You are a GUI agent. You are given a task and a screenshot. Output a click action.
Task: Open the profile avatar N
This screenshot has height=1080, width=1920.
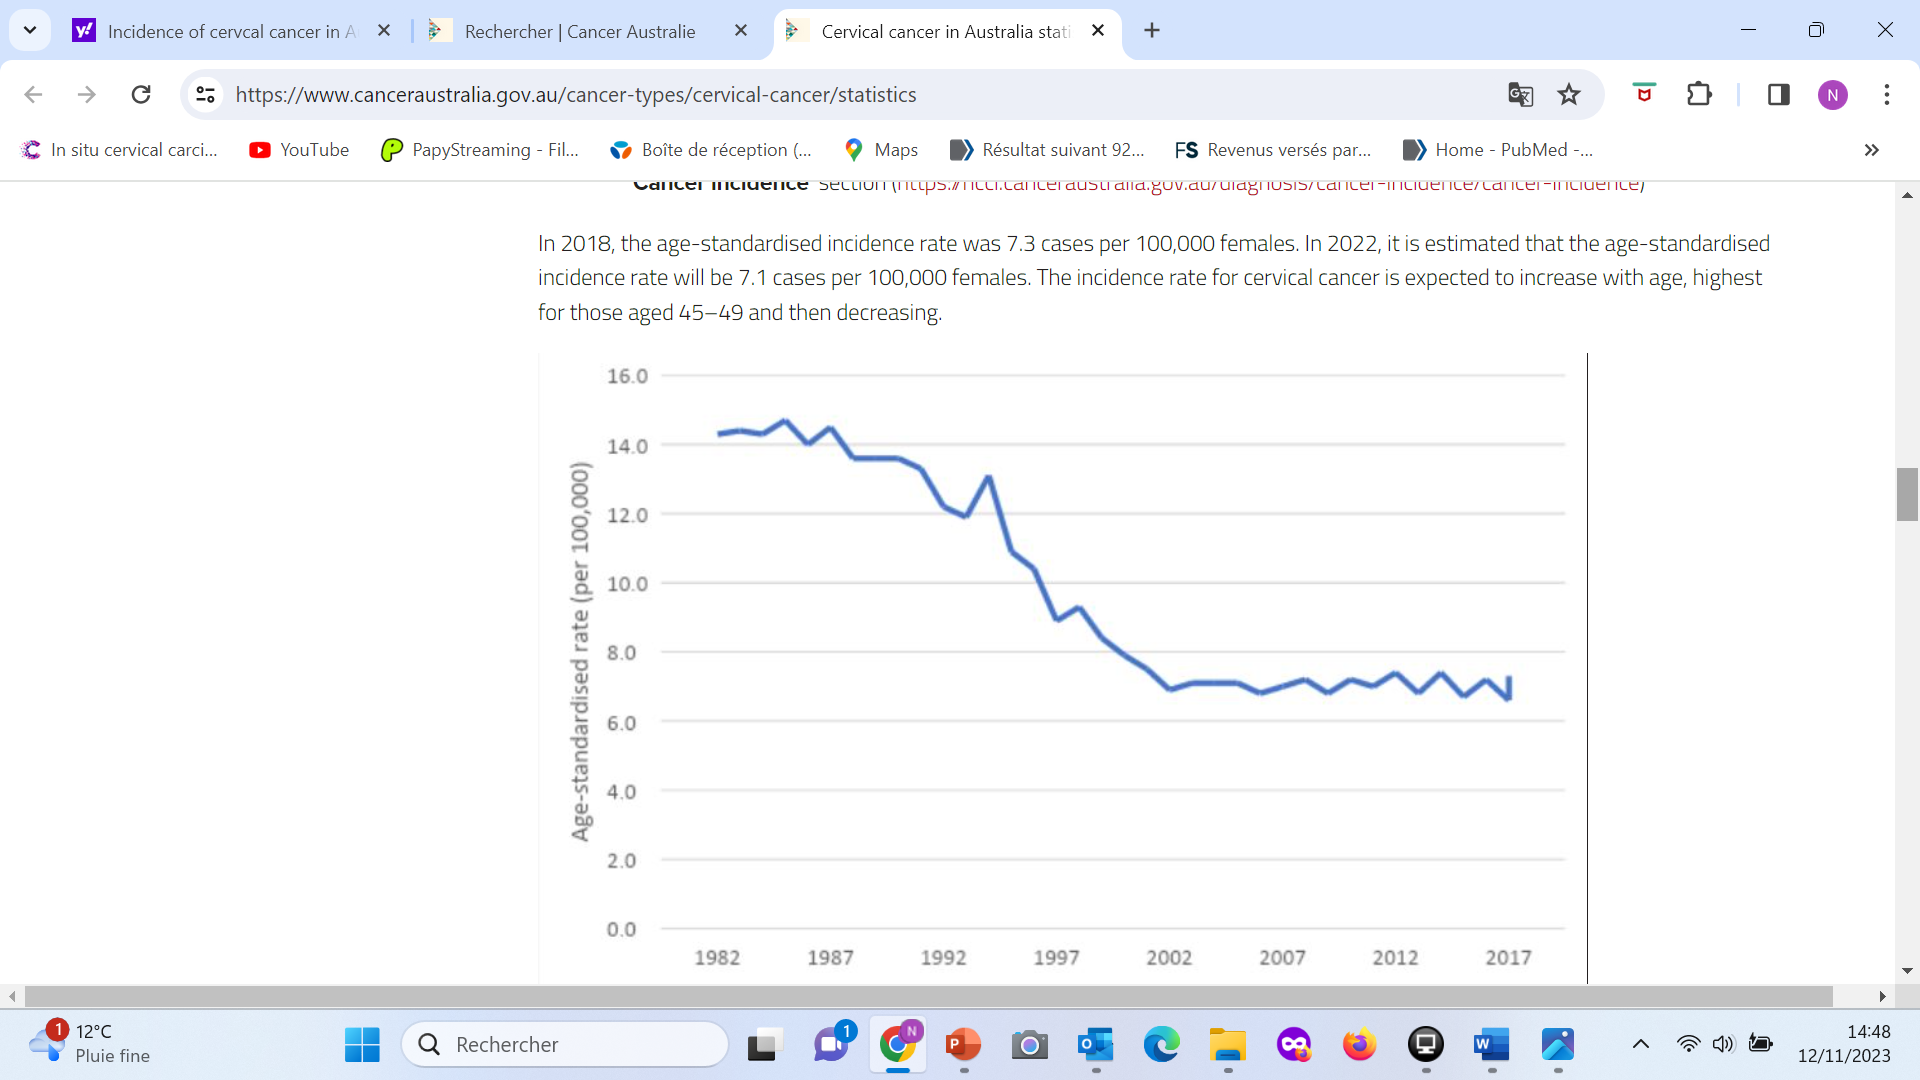click(1832, 95)
